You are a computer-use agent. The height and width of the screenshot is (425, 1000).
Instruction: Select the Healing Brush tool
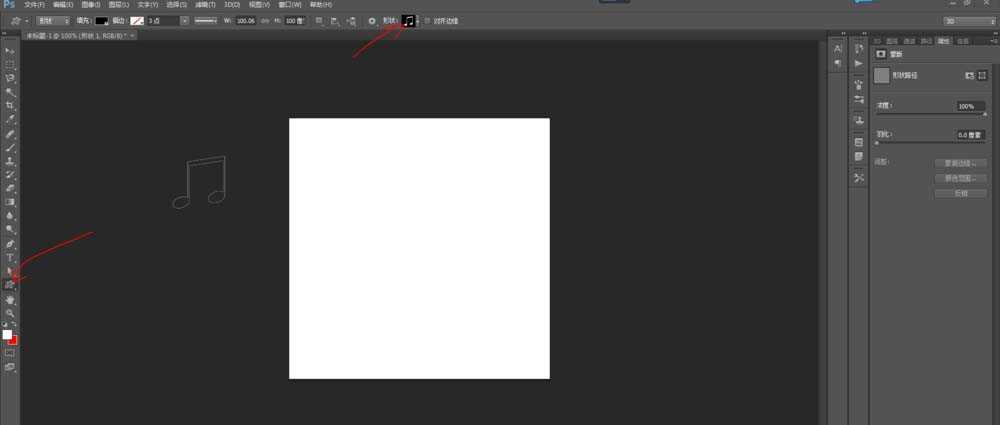point(10,134)
